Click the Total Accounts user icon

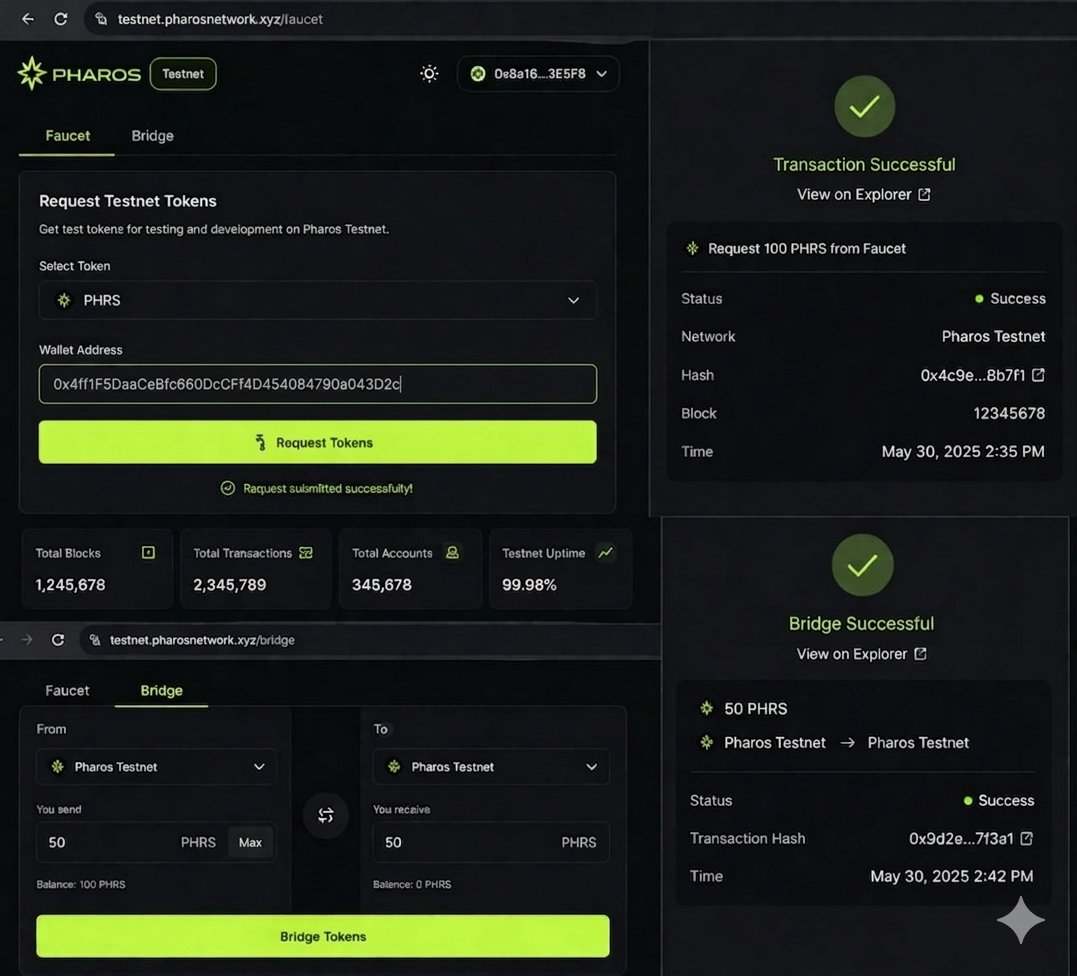coord(452,553)
